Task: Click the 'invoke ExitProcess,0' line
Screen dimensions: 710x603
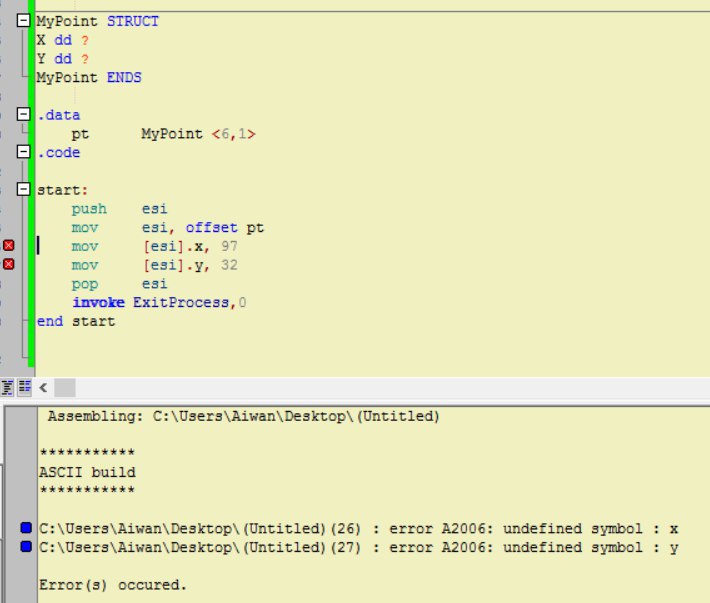Action: point(159,302)
